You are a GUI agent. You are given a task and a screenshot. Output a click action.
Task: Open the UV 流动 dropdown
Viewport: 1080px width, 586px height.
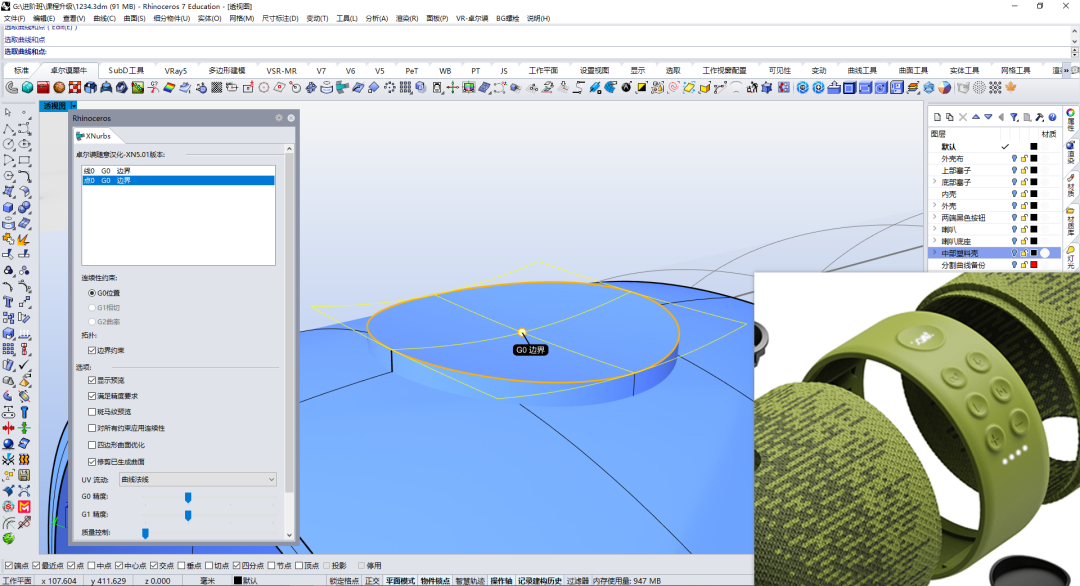pos(198,479)
